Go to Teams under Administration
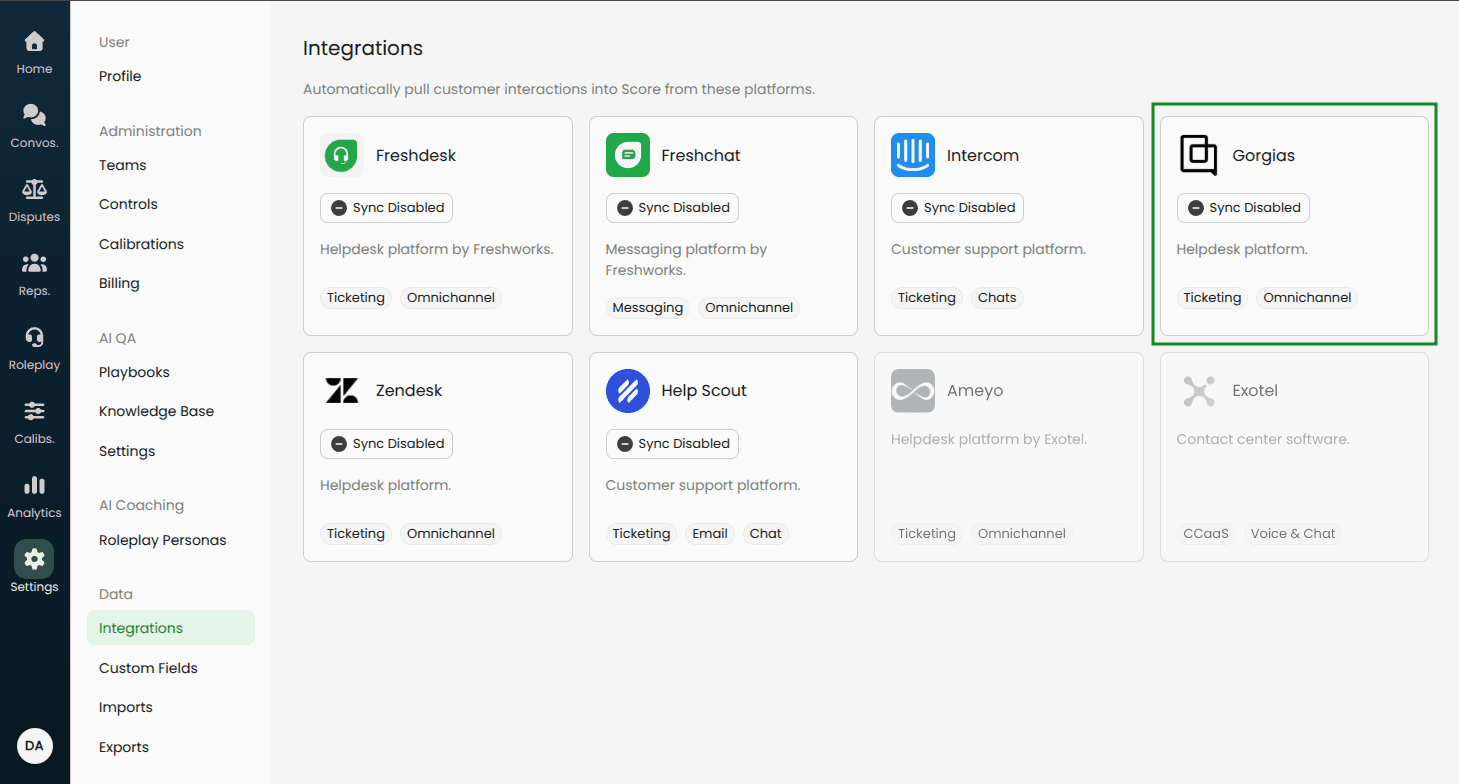The width and height of the screenshot is (1459, 784). [122, 165]
